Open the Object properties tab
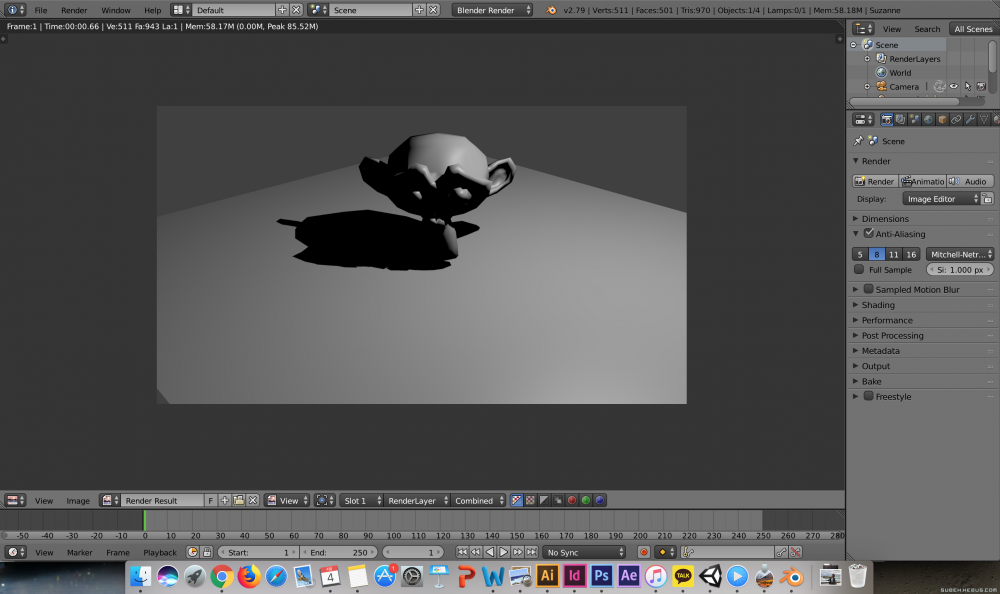The width and height of the screenshot is (1000, 594). [943, 119]
